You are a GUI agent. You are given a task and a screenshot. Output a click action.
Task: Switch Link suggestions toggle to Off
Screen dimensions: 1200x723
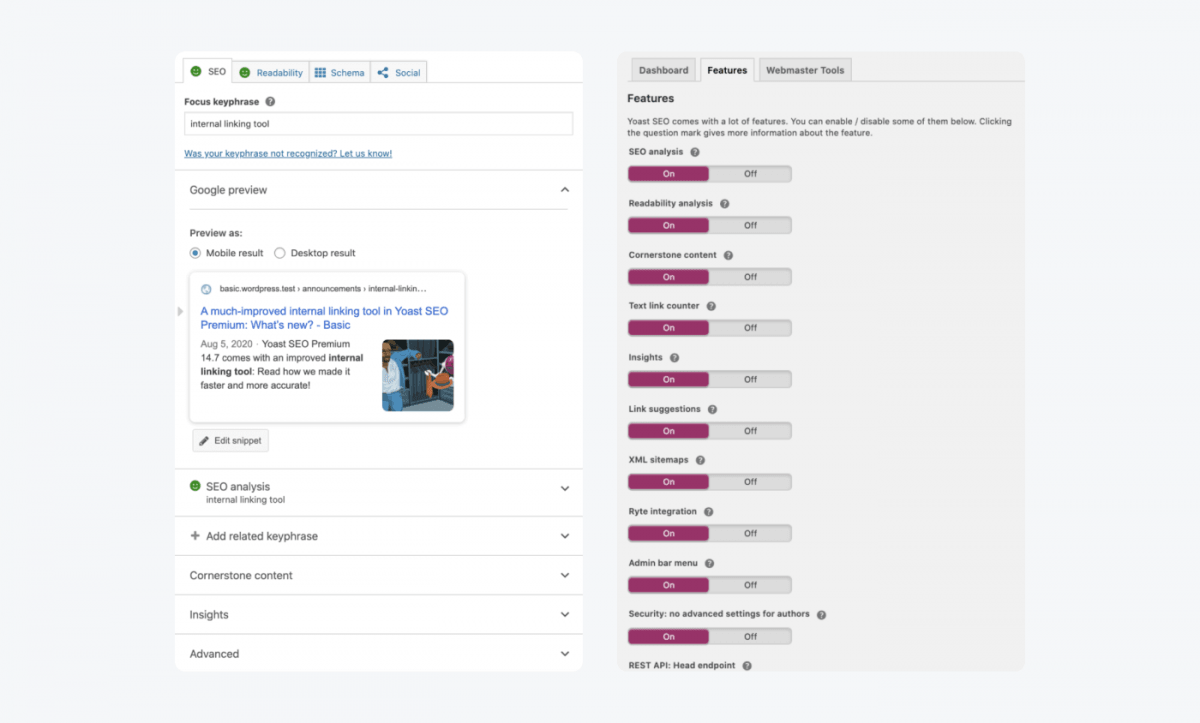750,431
